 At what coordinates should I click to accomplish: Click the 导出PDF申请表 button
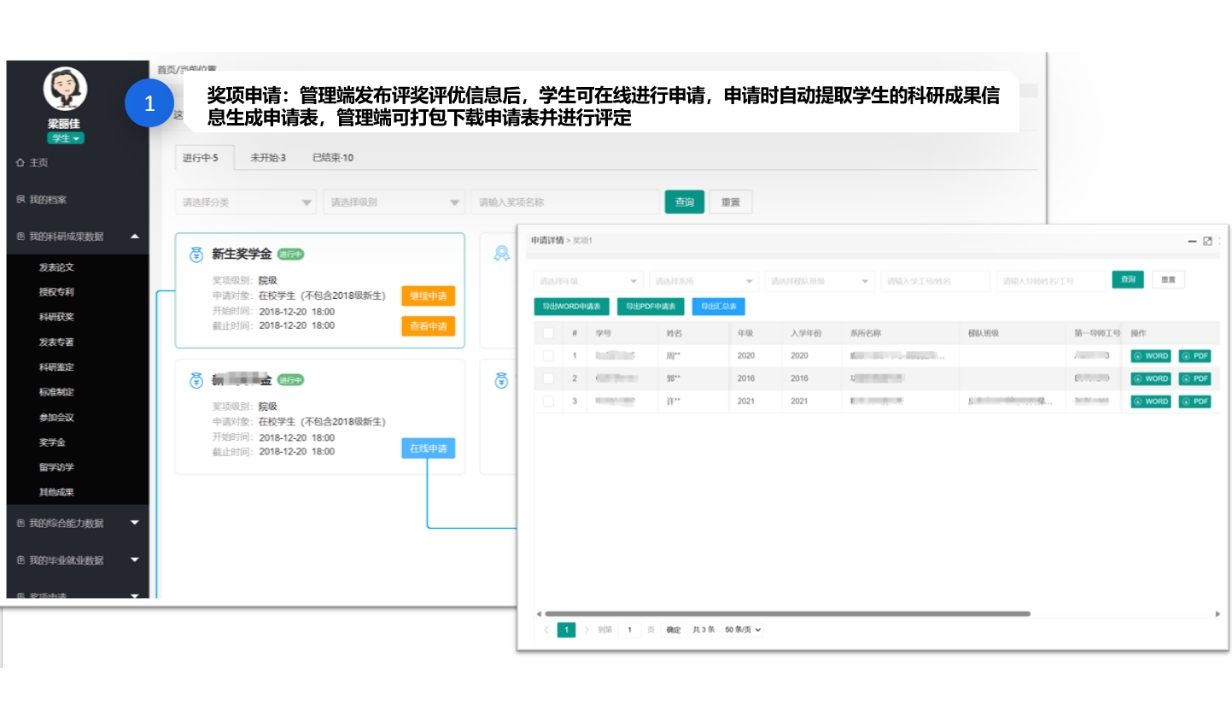[651, 307]
